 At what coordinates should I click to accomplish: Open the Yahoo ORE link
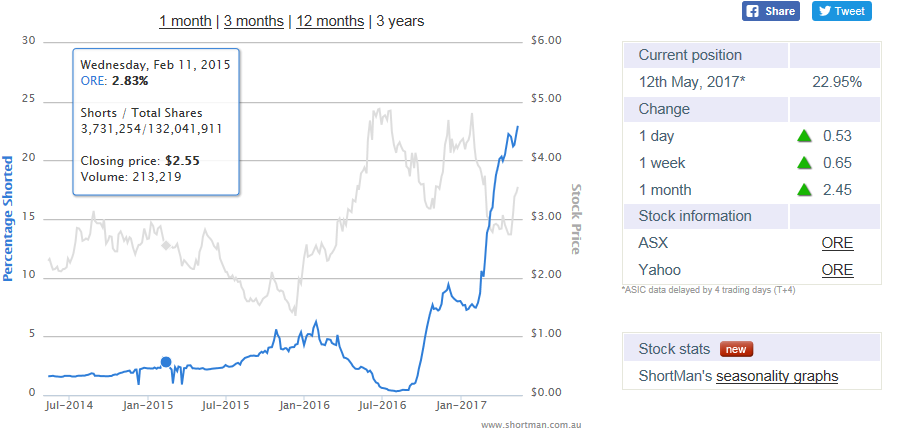point(837,270)
